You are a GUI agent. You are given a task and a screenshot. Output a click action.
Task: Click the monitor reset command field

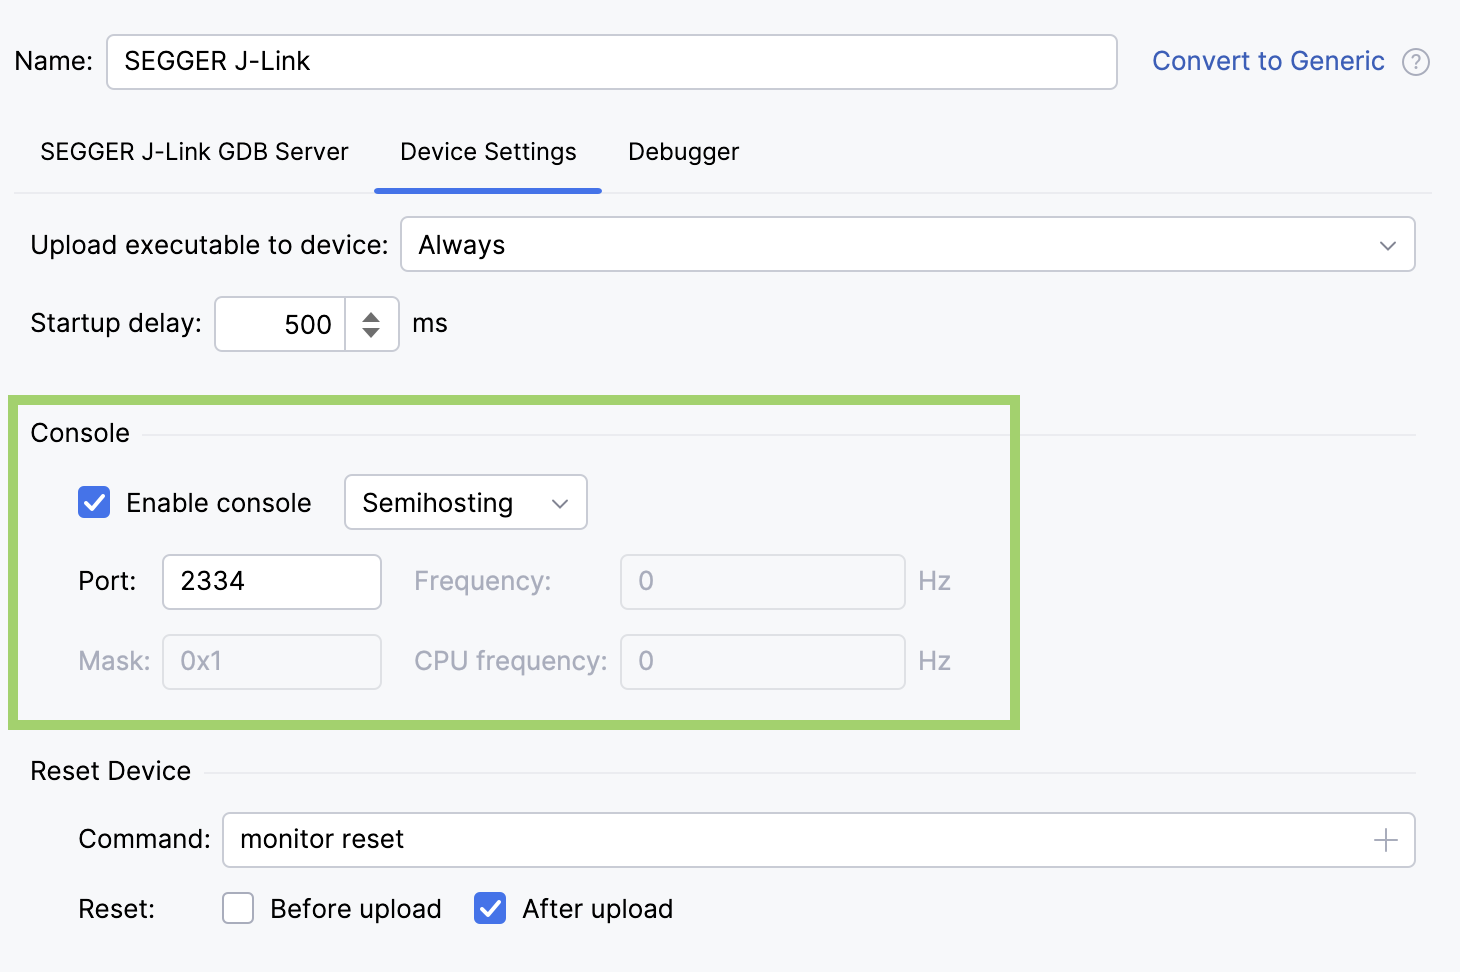point(700,840)
